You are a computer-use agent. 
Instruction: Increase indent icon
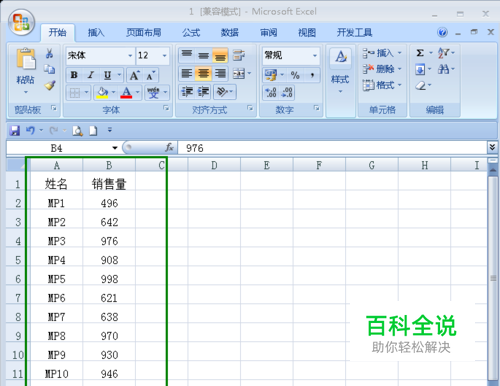203,92
